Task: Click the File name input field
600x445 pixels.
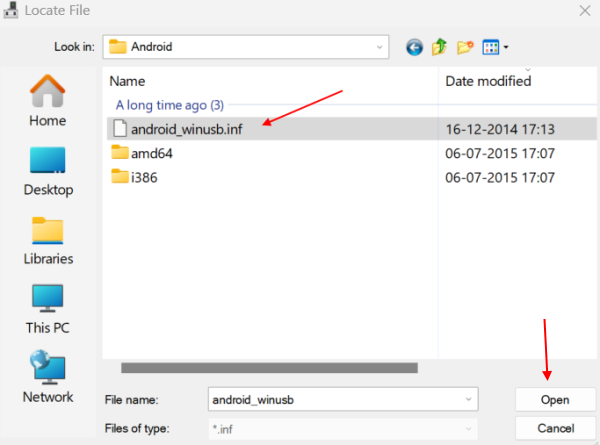Action: pos(343,399)
